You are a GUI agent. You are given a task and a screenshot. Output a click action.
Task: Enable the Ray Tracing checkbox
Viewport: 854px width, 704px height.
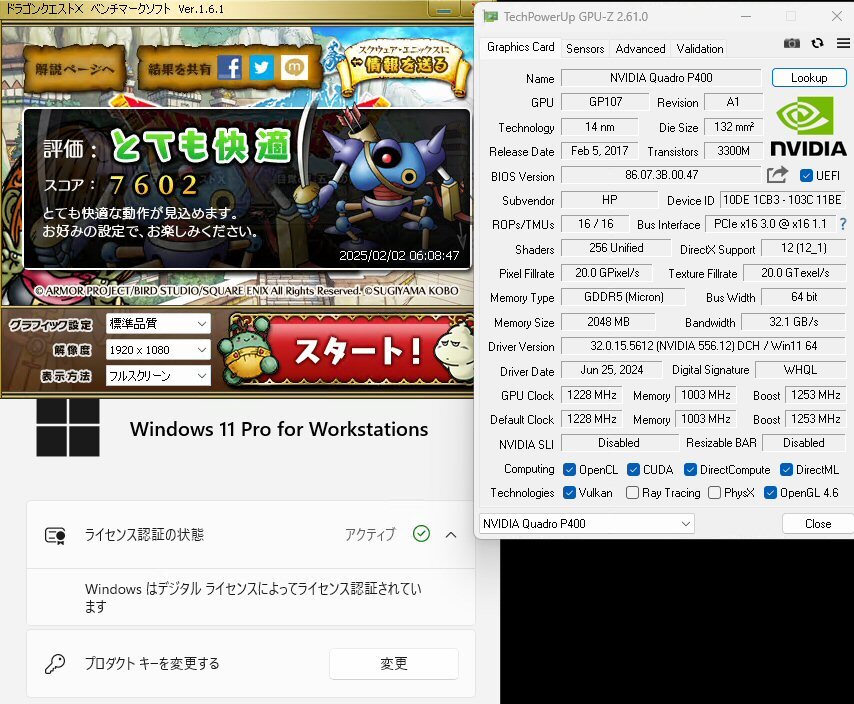[x=632, y=493]
